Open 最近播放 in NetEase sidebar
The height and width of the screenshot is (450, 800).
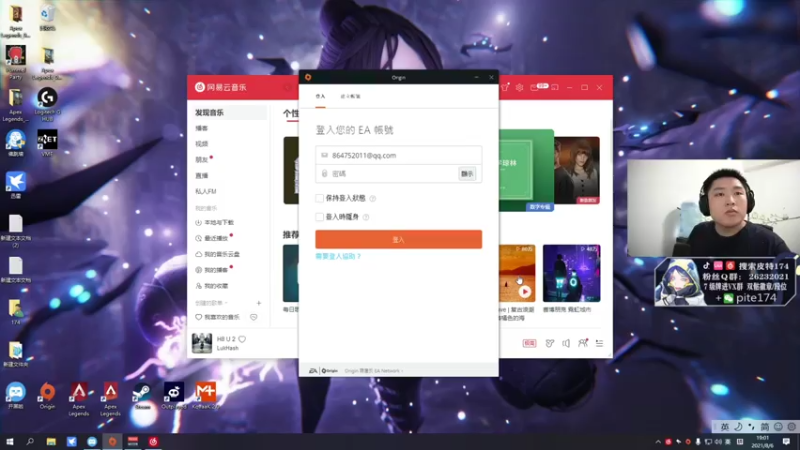tap(212, 238)
